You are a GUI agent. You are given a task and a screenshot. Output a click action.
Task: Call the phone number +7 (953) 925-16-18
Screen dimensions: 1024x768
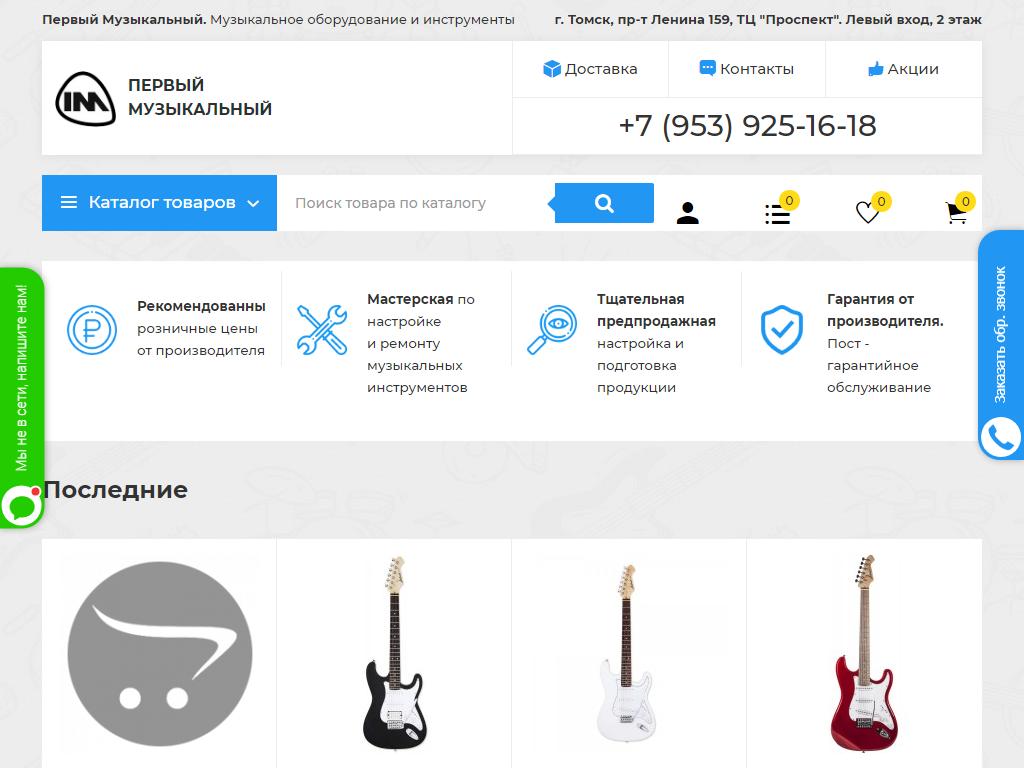pyautogui.click(x=747, y=126)
